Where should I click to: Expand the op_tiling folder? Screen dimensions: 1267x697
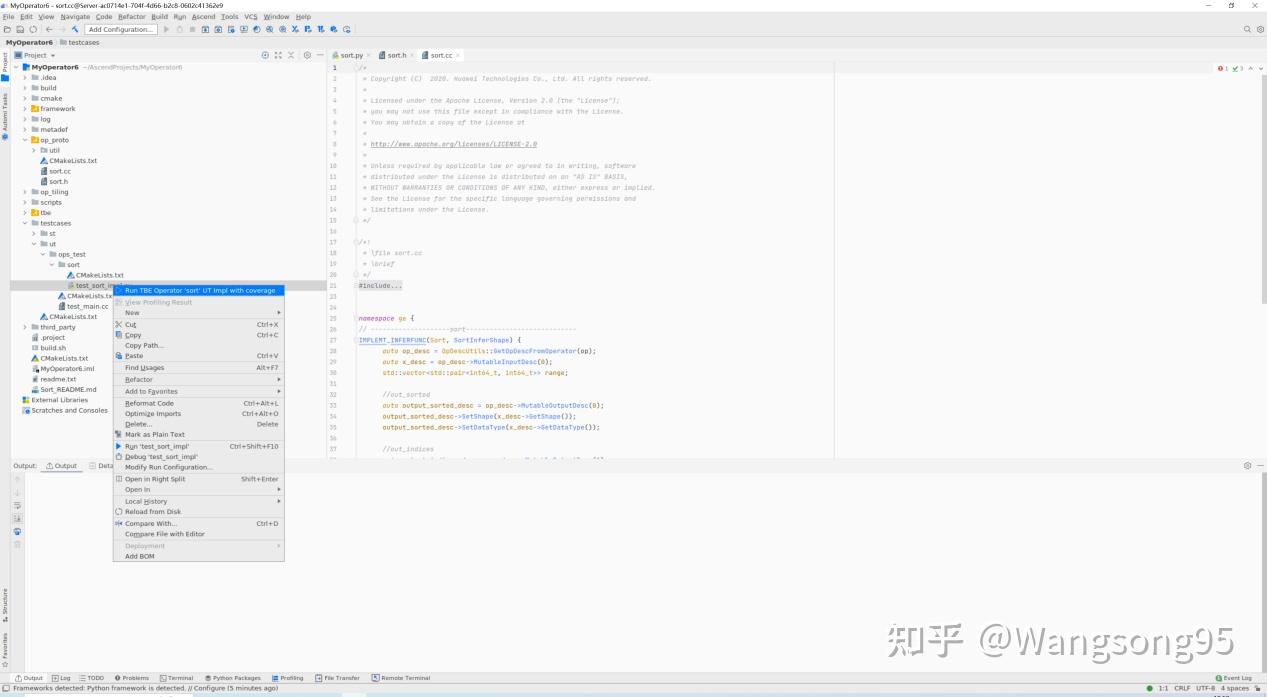pos(25,192)
